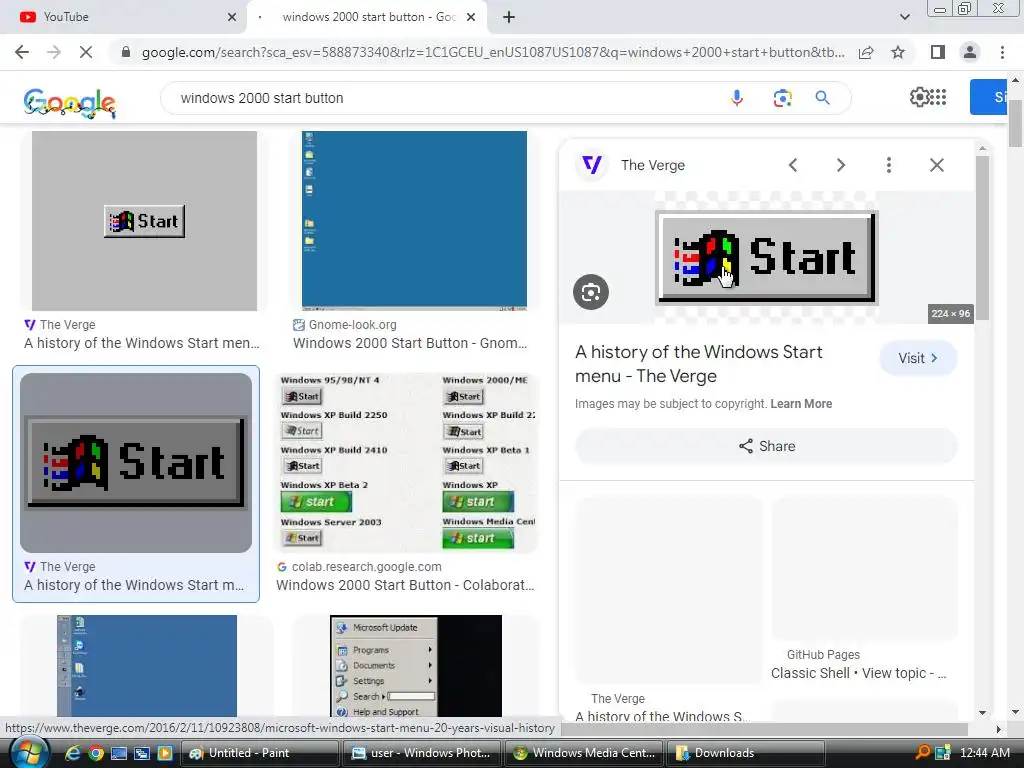Click 'Windows 2000 Start Button - Colaborat...' caption
This screenshot has height=768, width=1024.
405,584
